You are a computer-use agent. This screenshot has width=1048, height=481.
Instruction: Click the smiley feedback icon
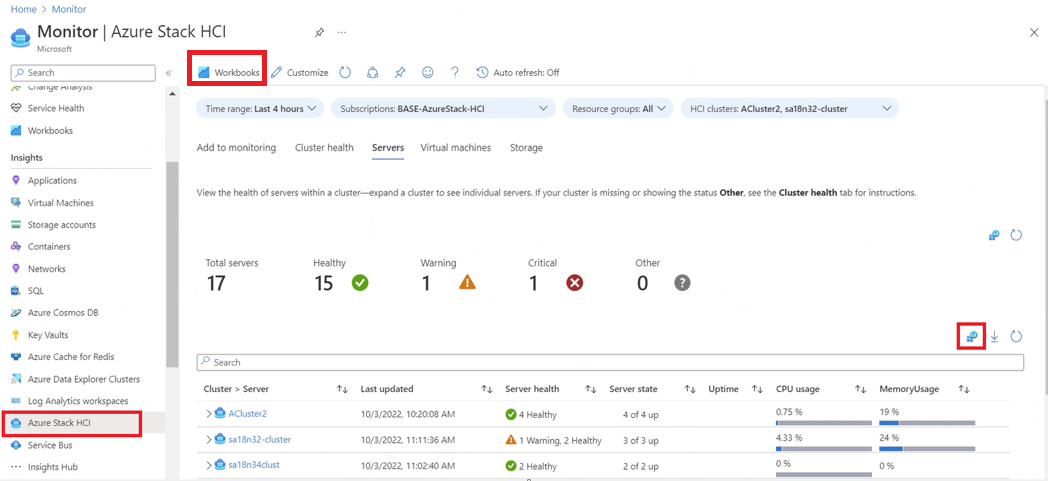428,73
